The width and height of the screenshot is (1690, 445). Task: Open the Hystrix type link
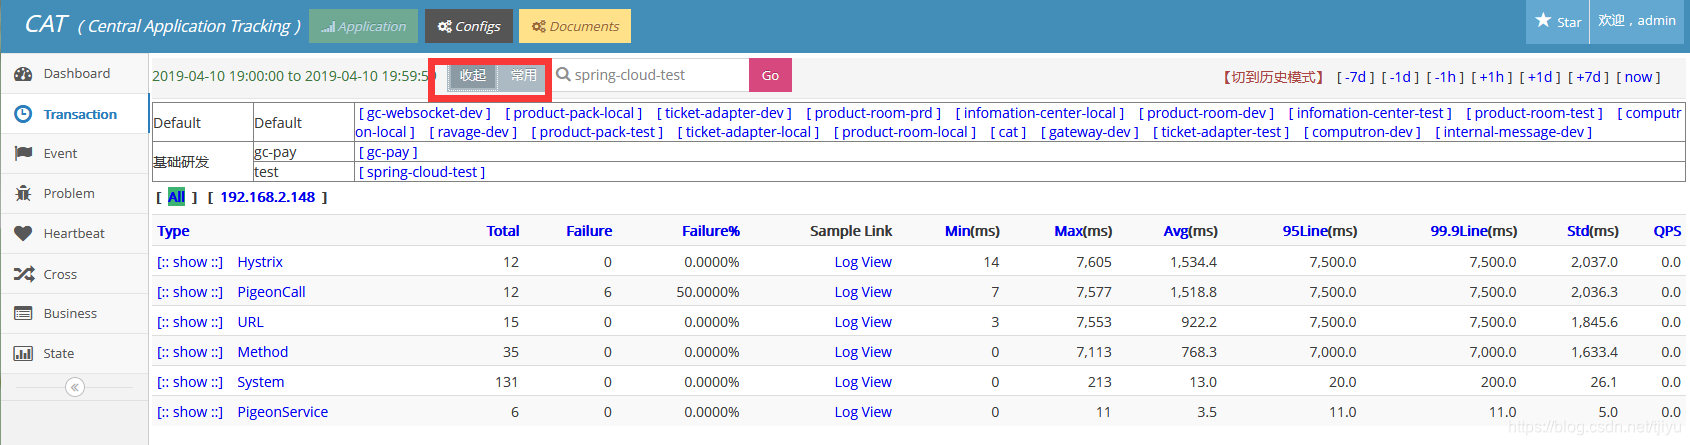click(x=260, y=262)
